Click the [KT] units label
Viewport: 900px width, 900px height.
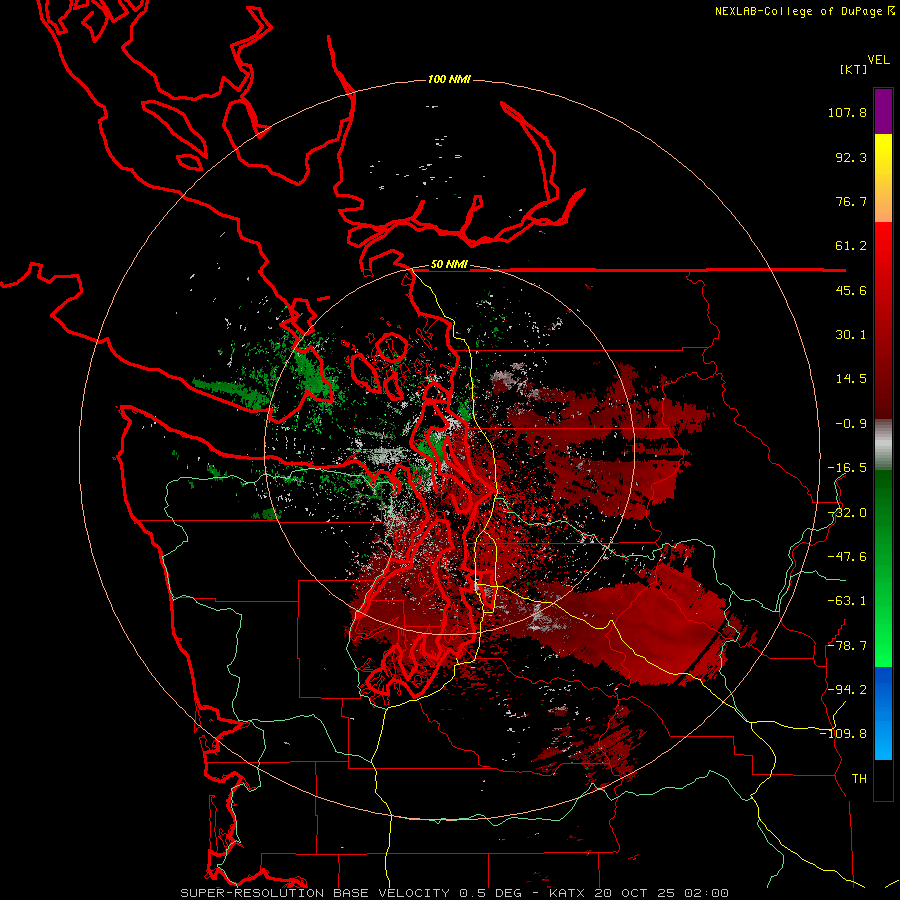coord(853,69)
